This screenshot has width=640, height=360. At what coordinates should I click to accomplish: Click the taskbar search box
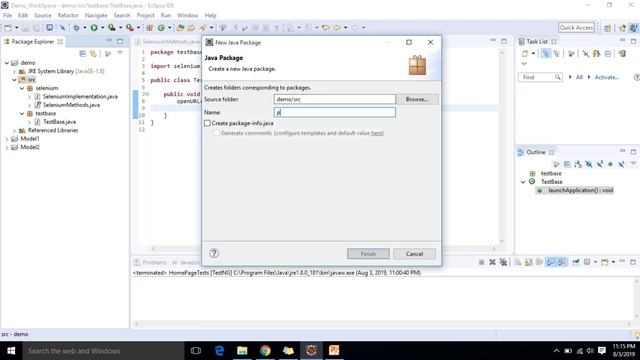[x=103, y=351]
